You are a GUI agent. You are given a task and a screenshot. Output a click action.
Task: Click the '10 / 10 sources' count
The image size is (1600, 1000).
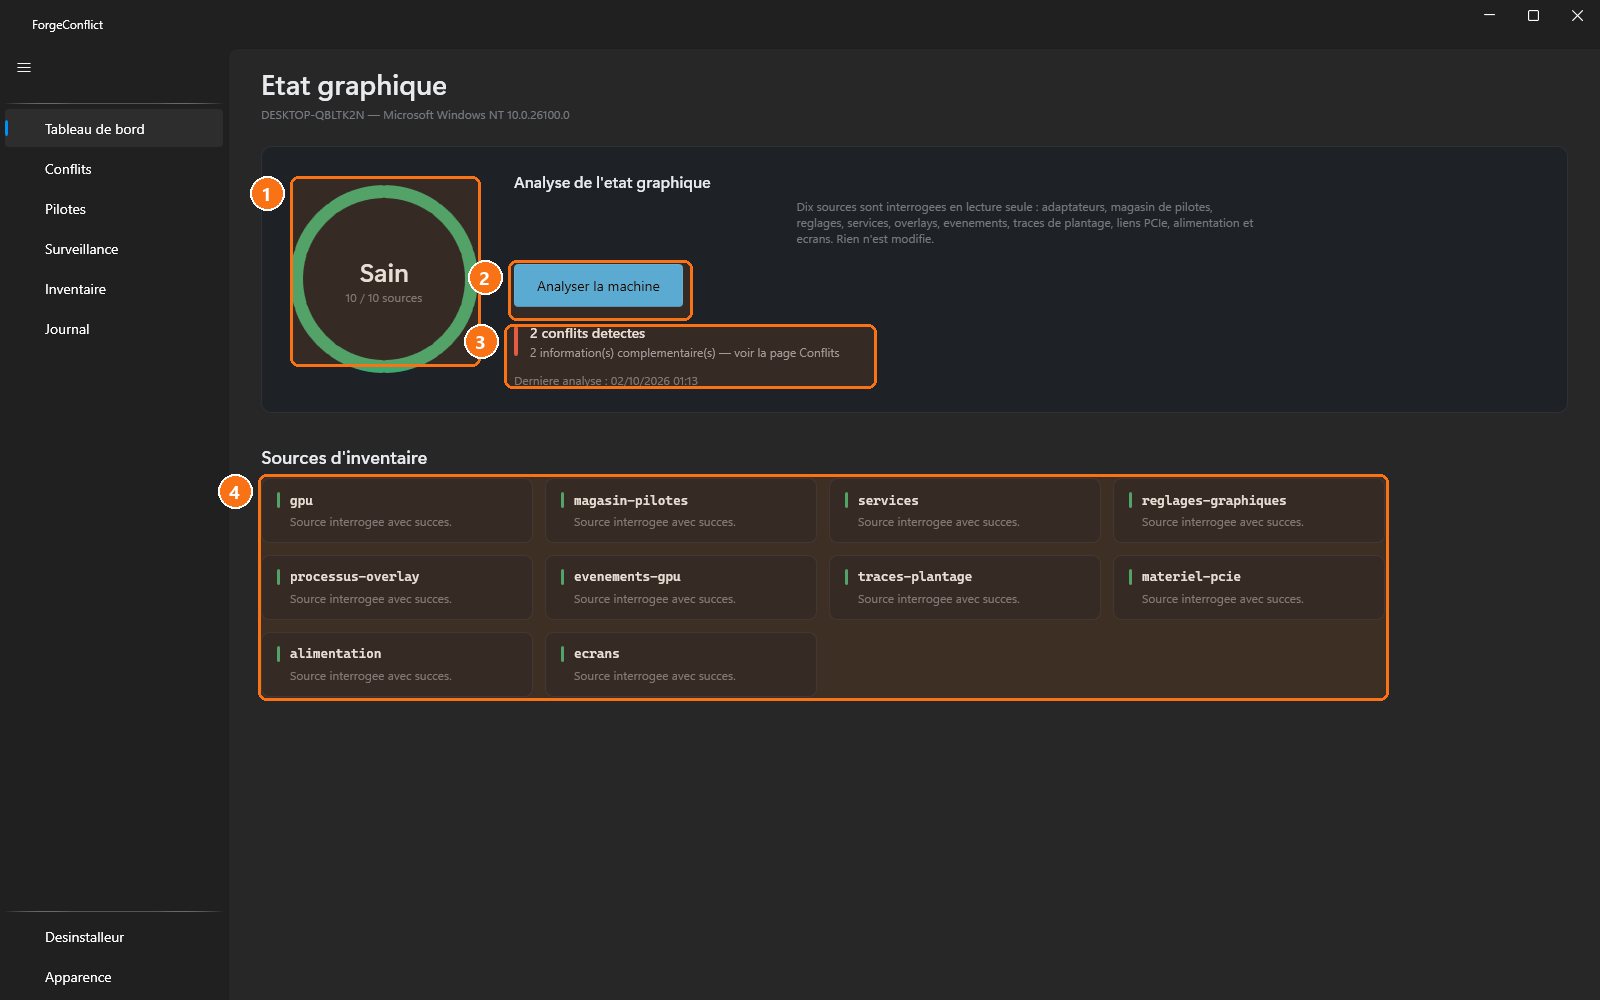coord(384,298)
